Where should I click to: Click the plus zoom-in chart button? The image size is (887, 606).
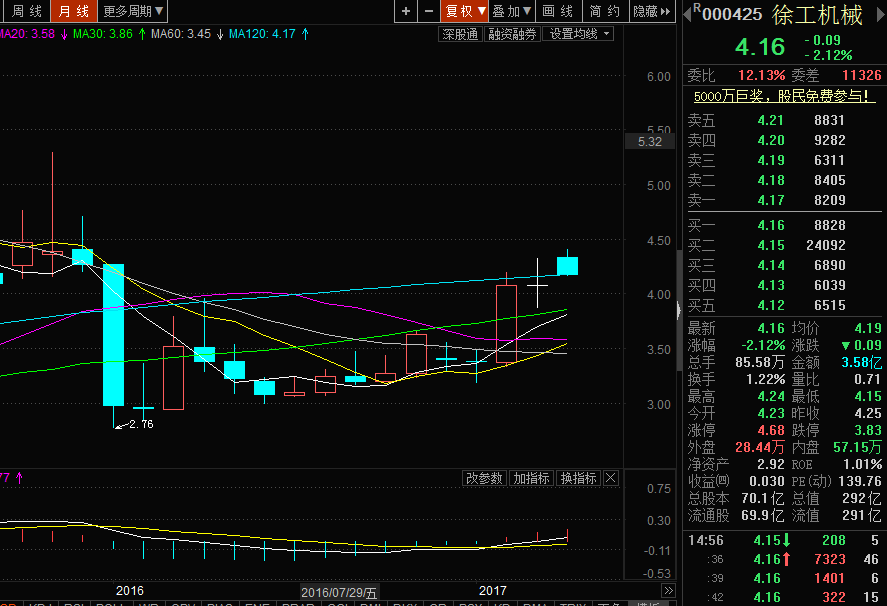point(405,11)
